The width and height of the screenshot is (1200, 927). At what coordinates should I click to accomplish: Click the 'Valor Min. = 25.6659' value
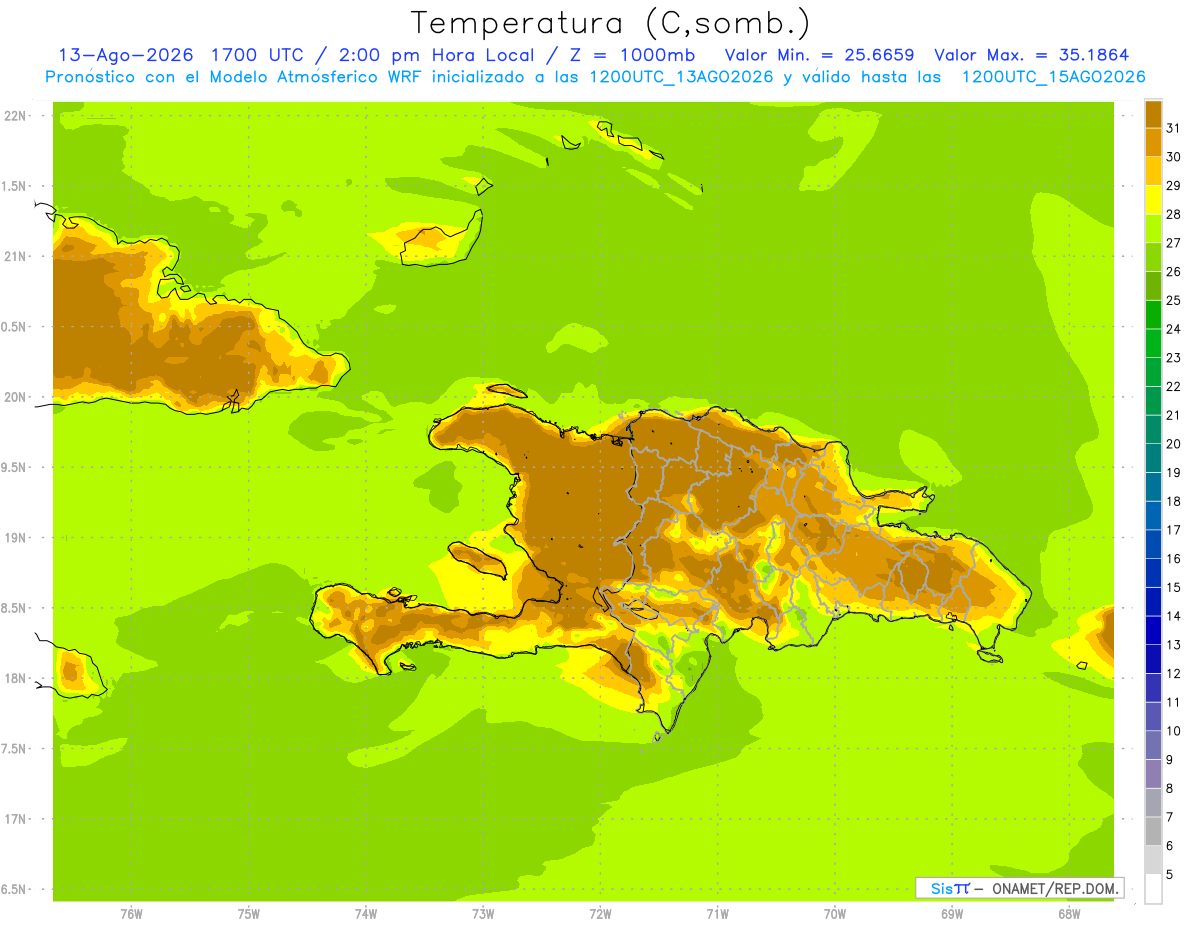pyautogui.click(x=819, y=55)
